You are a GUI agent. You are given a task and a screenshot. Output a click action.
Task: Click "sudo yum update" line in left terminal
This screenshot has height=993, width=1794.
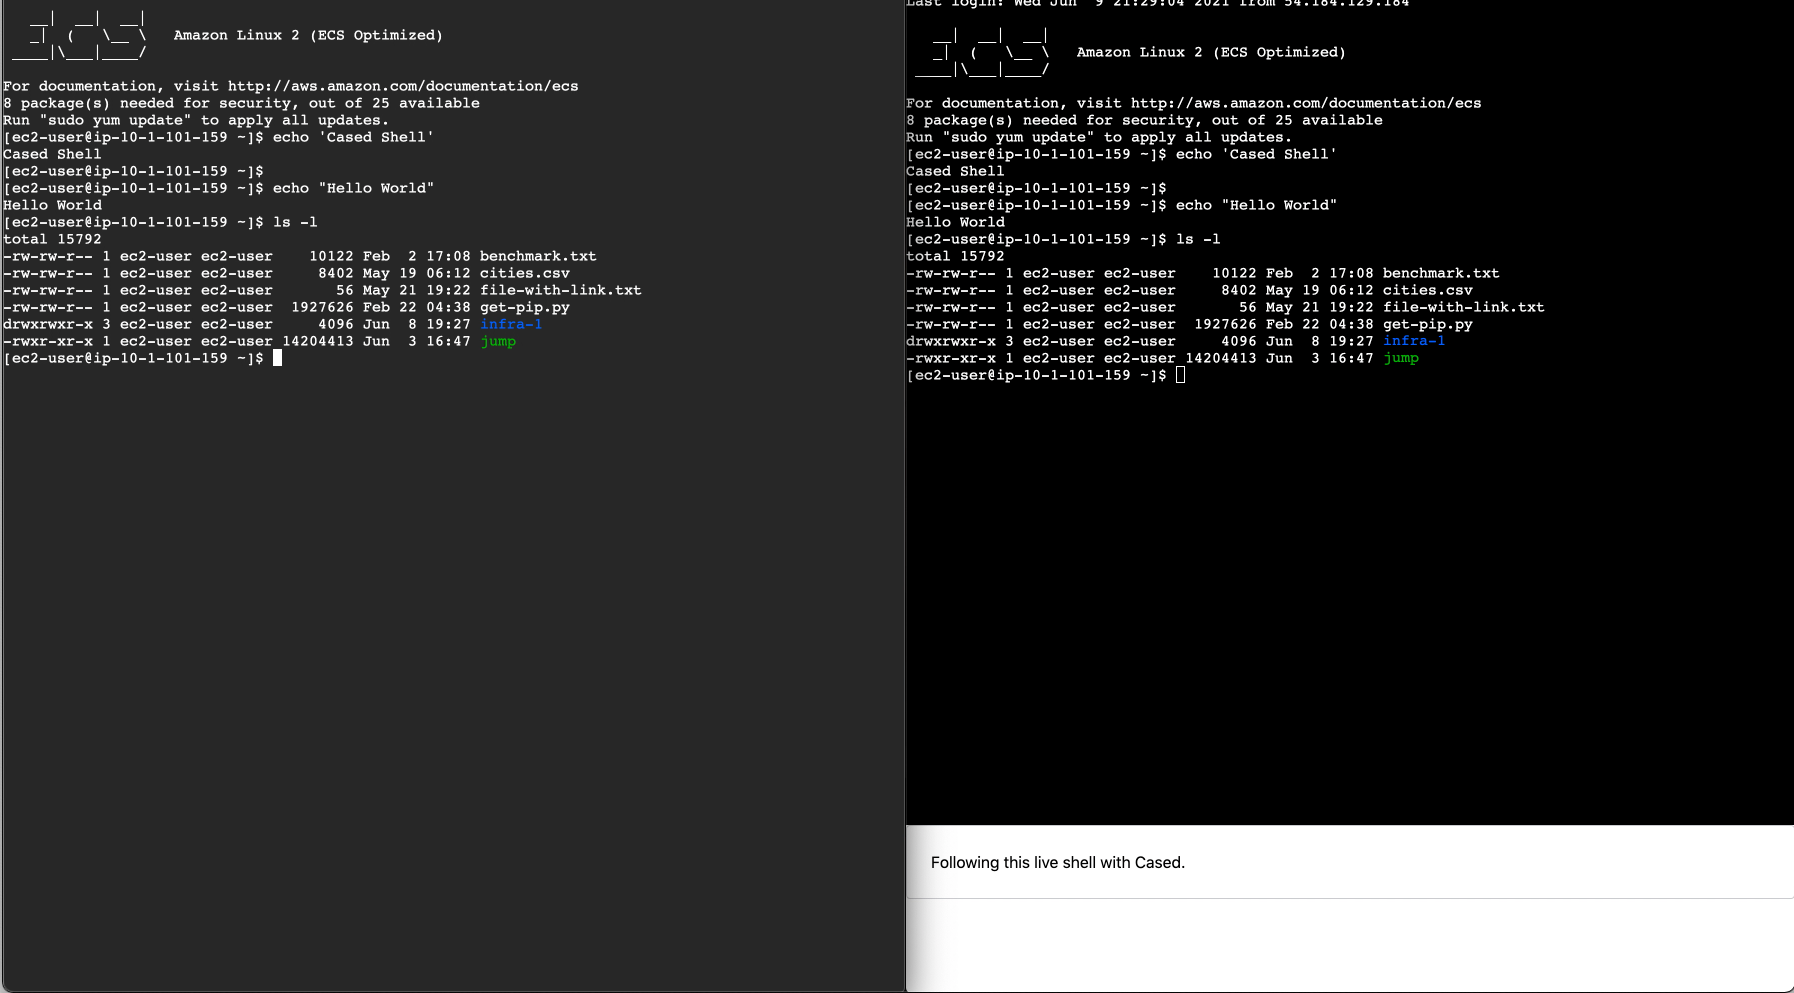click(x=196, y=120)
